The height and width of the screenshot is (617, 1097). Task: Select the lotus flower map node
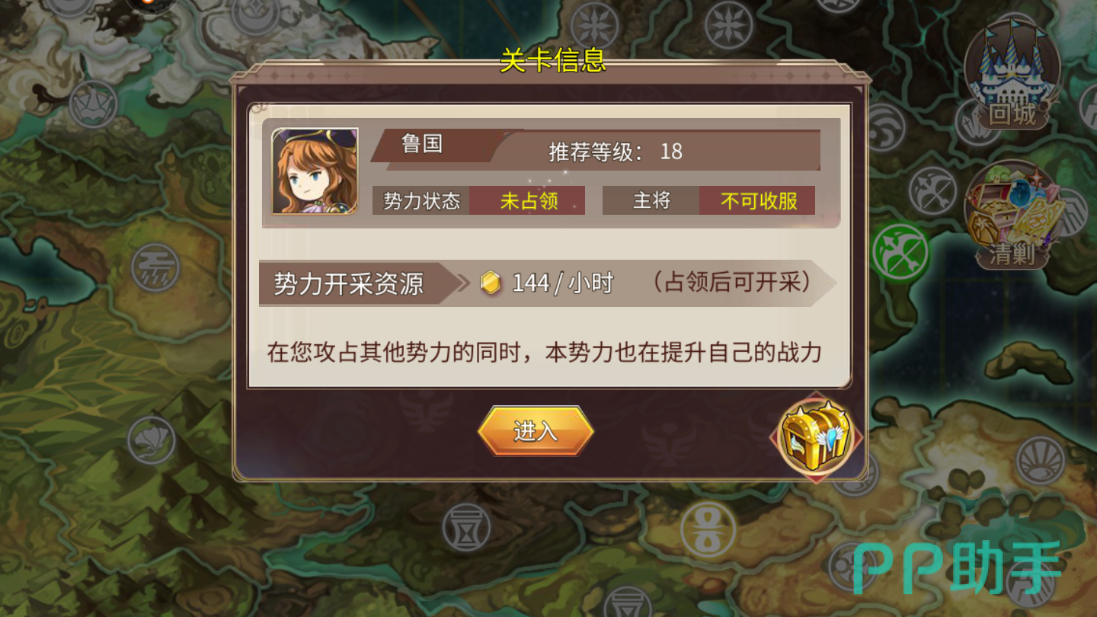coord(151,440)
